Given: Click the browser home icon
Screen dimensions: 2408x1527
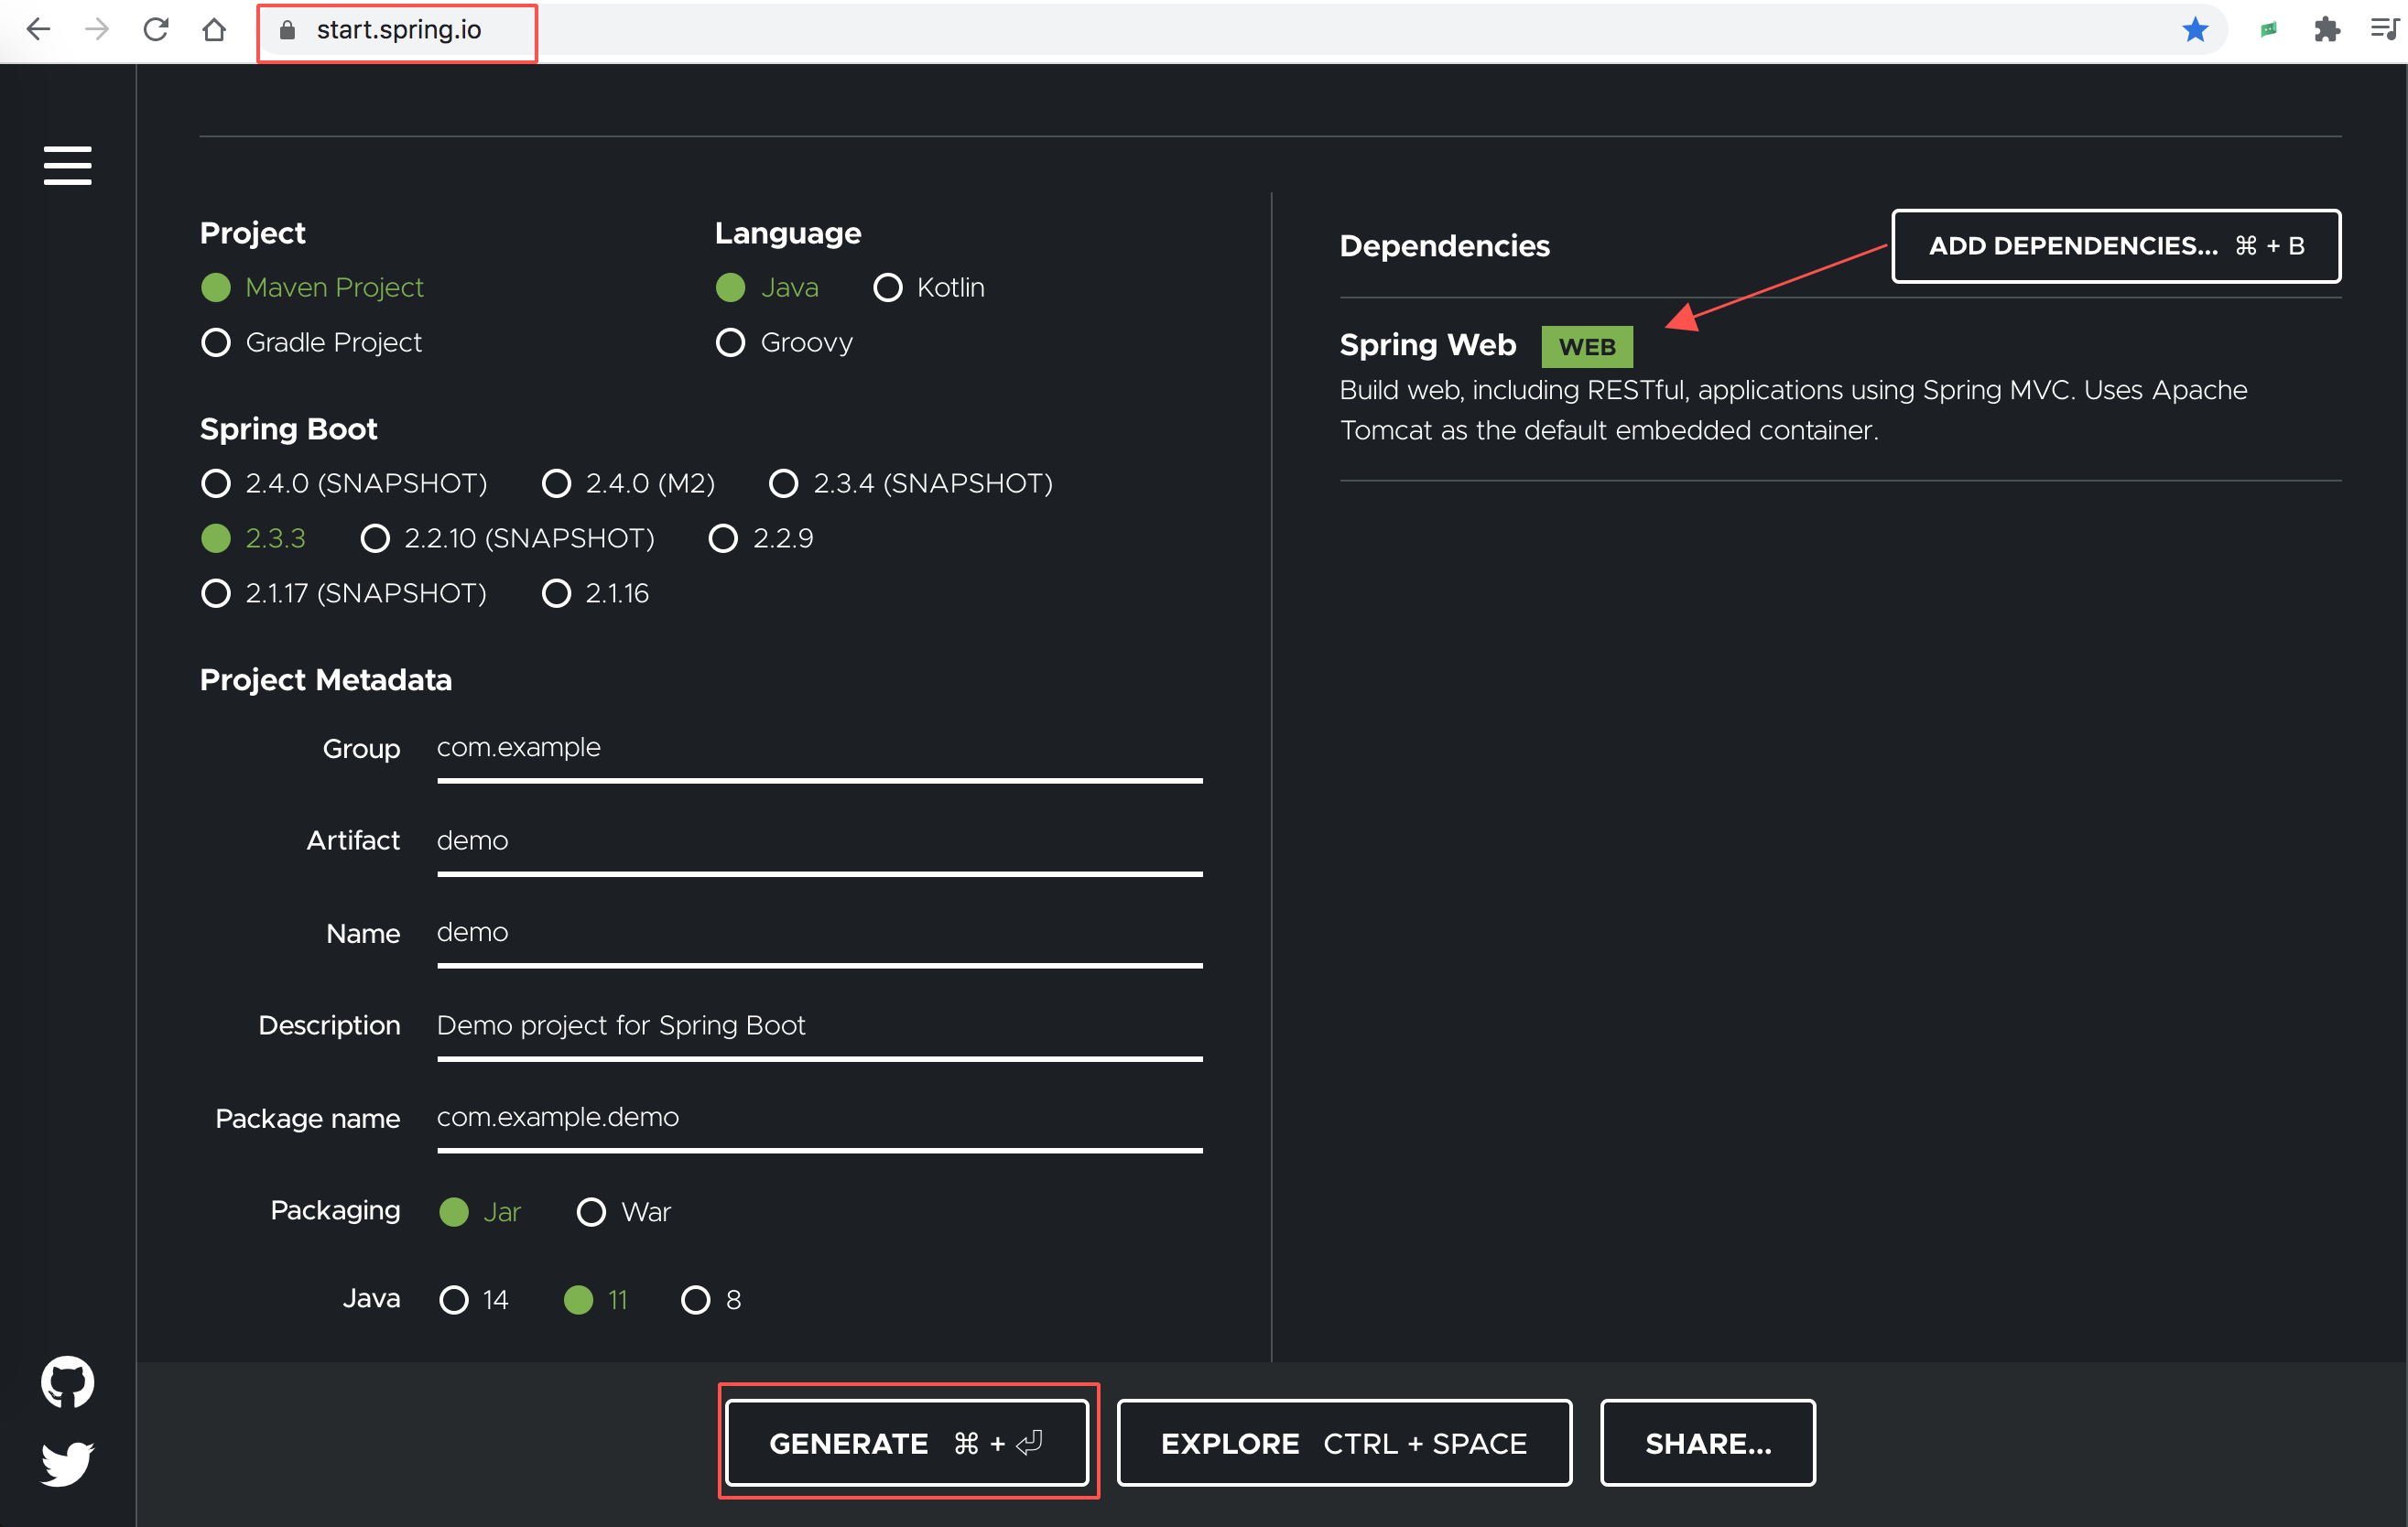Looking at the screenshot, I should pyautogui.click(x=213, y=30).
